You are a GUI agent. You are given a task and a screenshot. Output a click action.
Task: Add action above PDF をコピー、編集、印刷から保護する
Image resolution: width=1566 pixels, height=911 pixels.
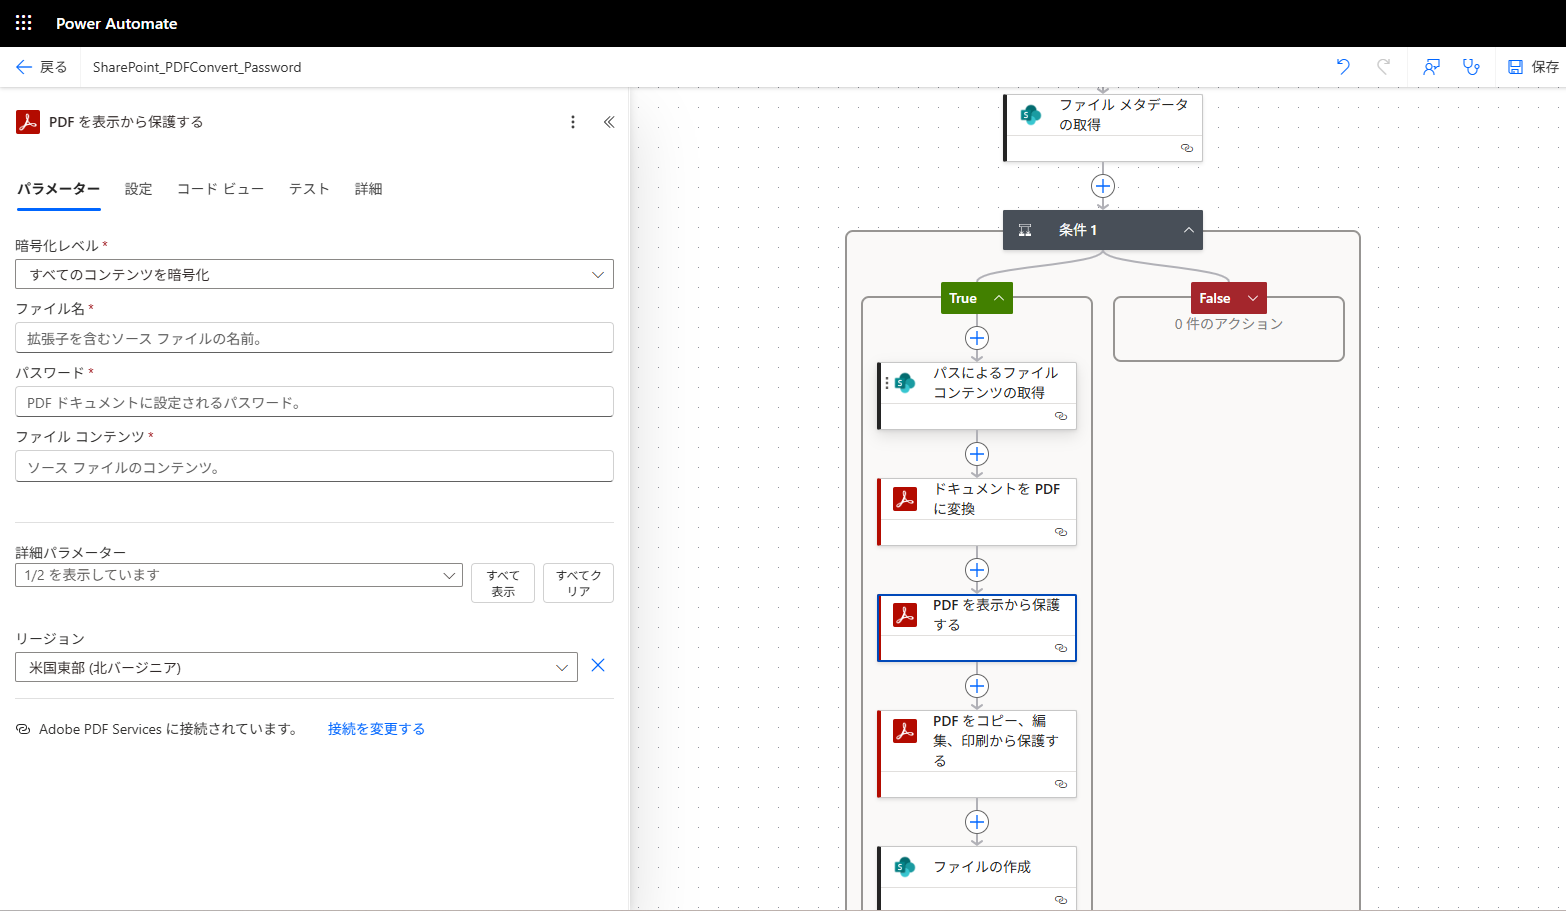(977, 686)
